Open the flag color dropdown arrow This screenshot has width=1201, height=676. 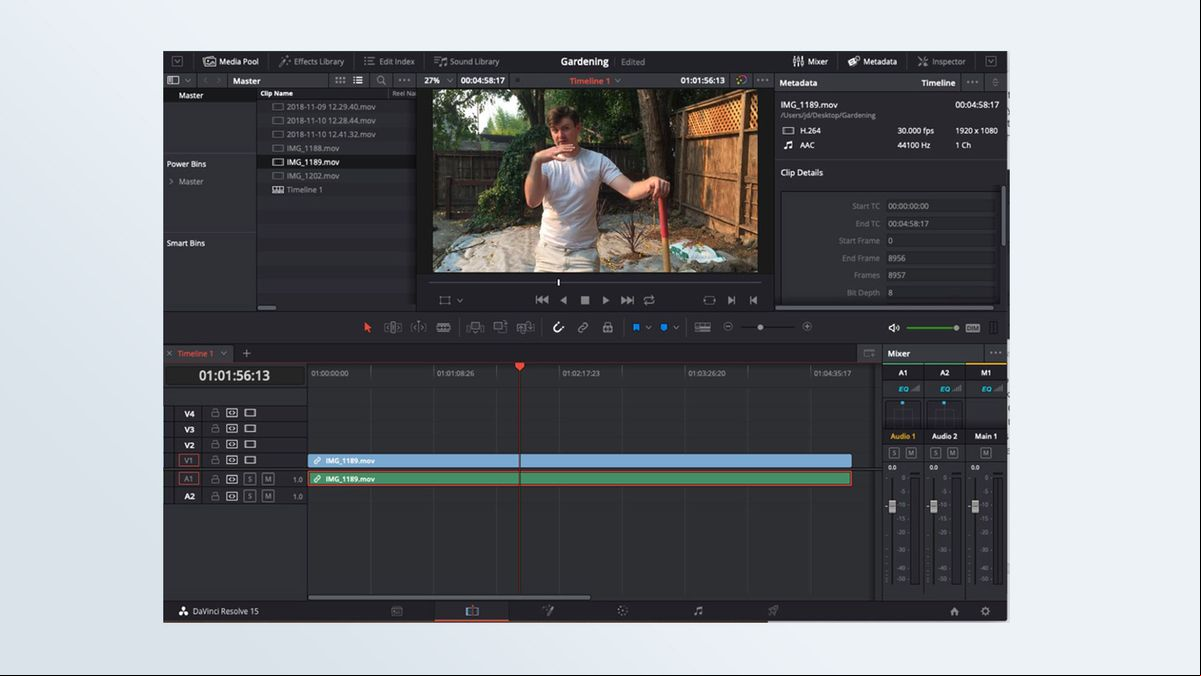(x=648, y=327)
